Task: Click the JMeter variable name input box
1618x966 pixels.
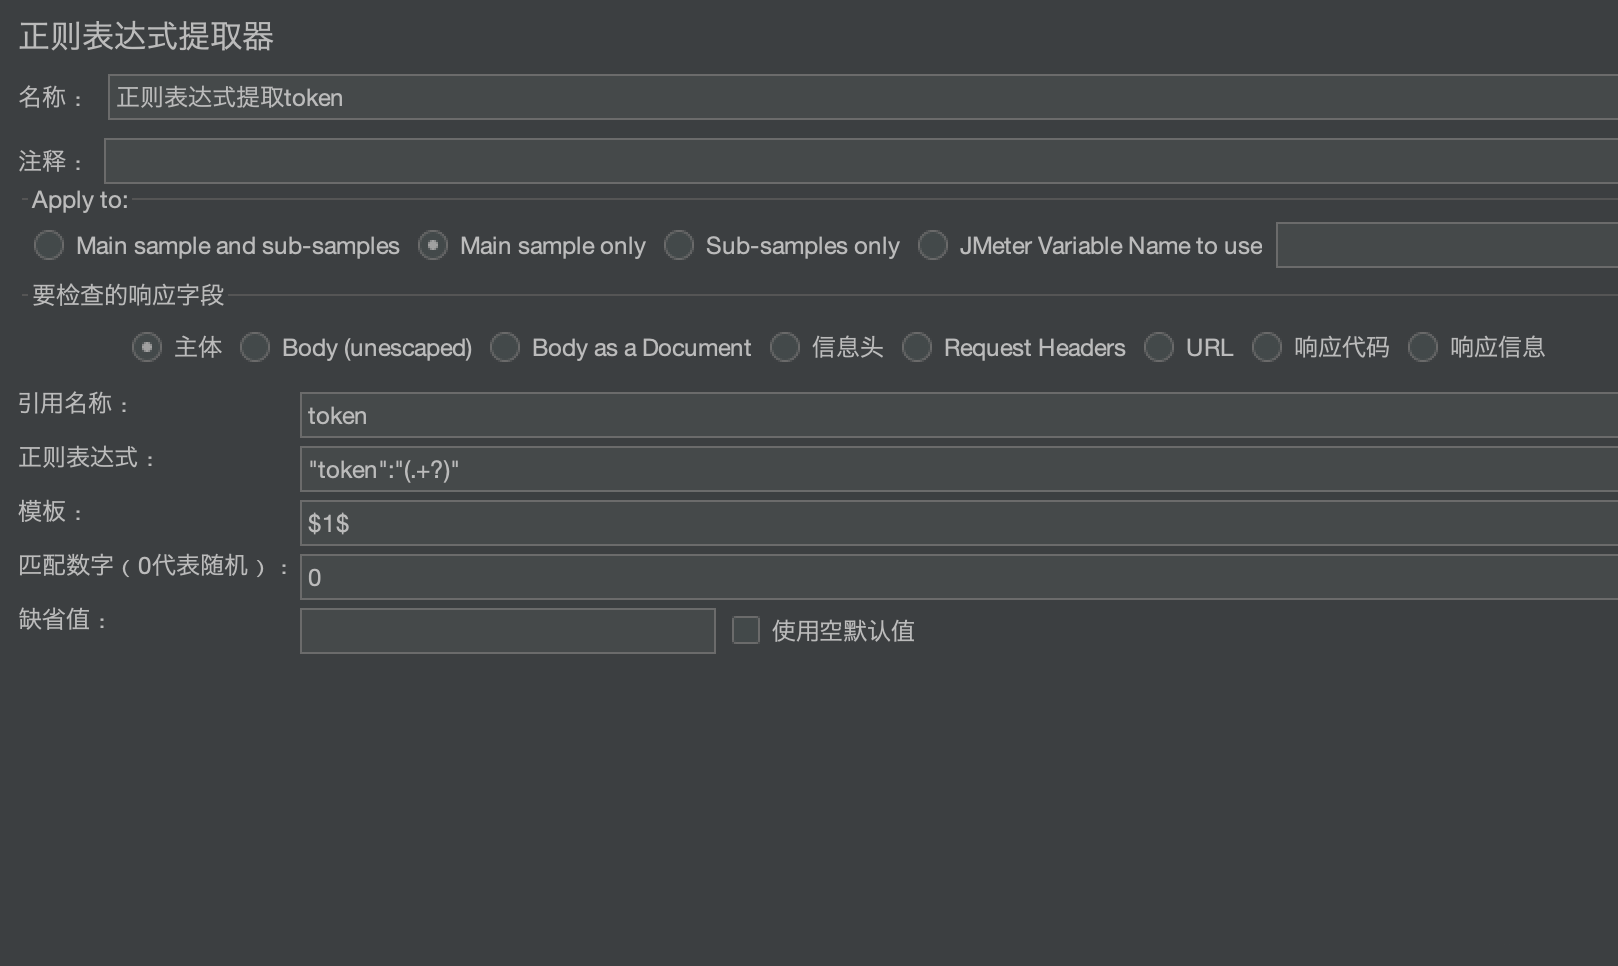Action: point(1446,245)
